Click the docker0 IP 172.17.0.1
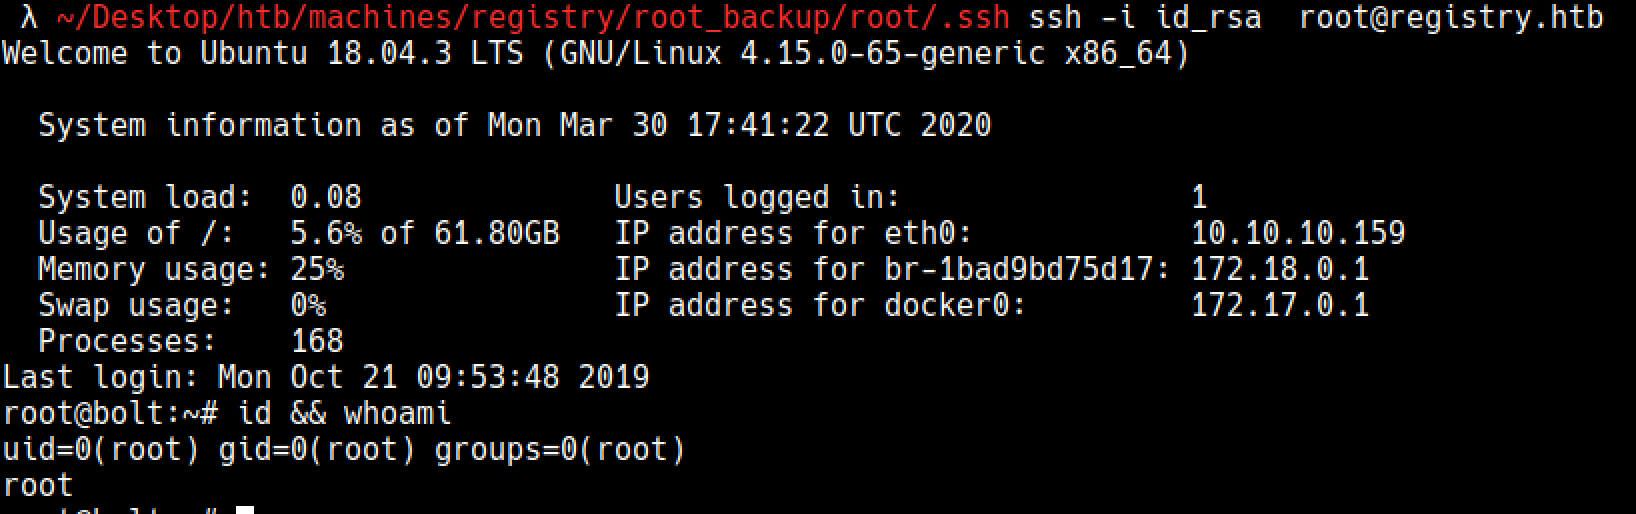This screenshot has height=514, width=1636. pos(1280,305)
